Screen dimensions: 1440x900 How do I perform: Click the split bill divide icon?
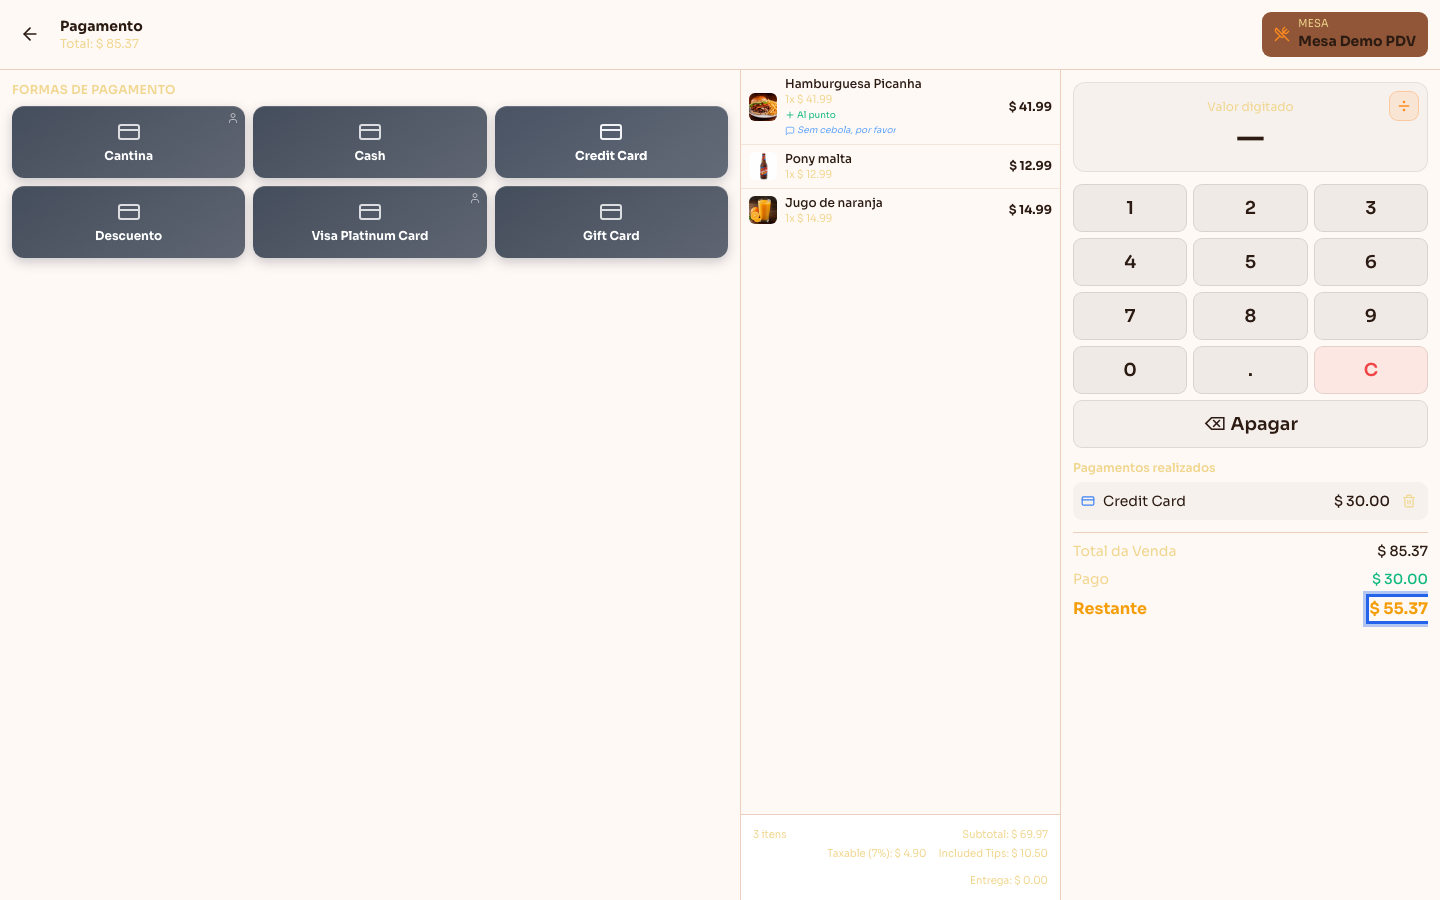pos(1404,106)
